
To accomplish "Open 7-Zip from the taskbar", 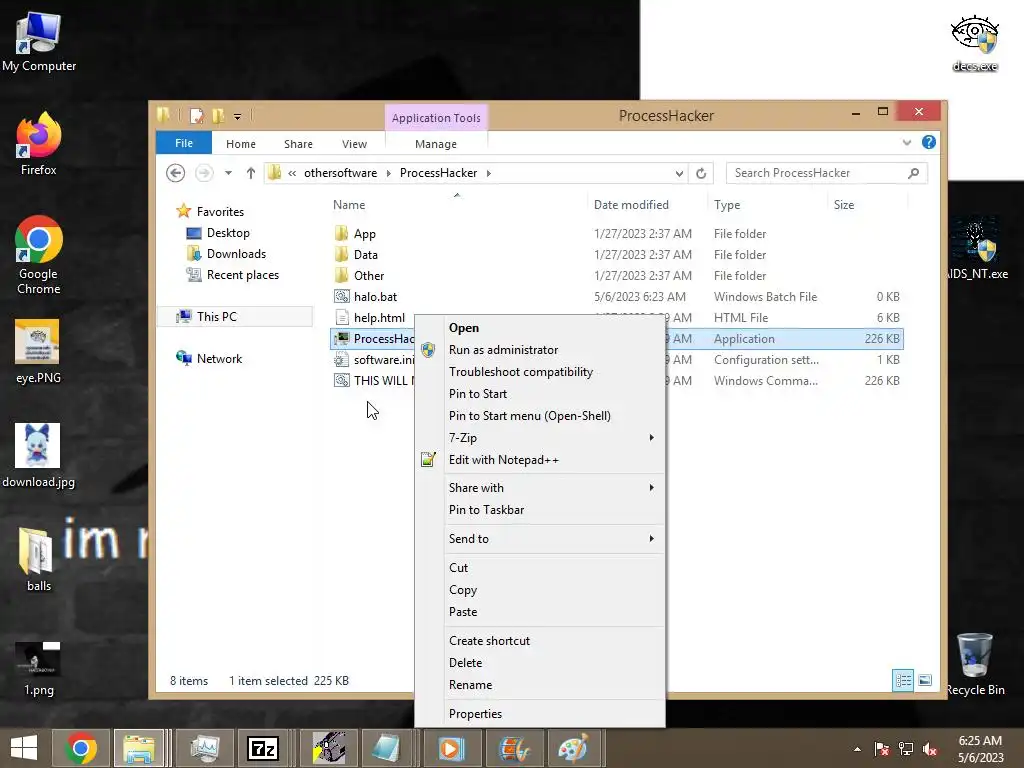I will click(263, 748).
